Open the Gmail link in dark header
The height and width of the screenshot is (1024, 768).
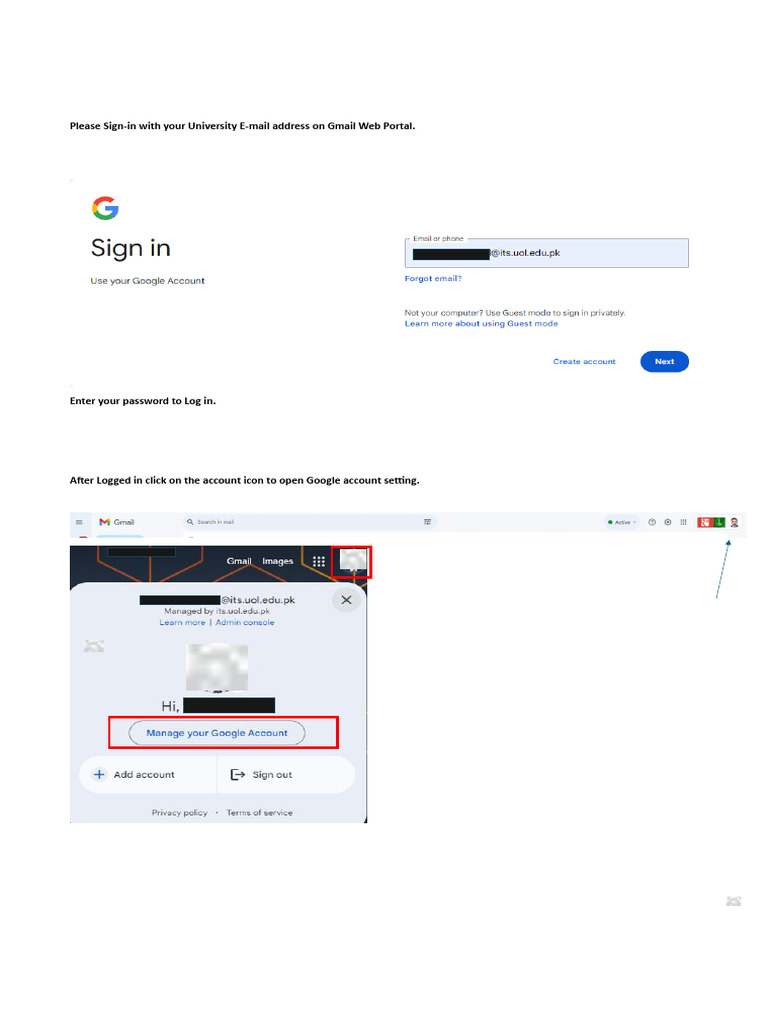(x=239, y=561)
